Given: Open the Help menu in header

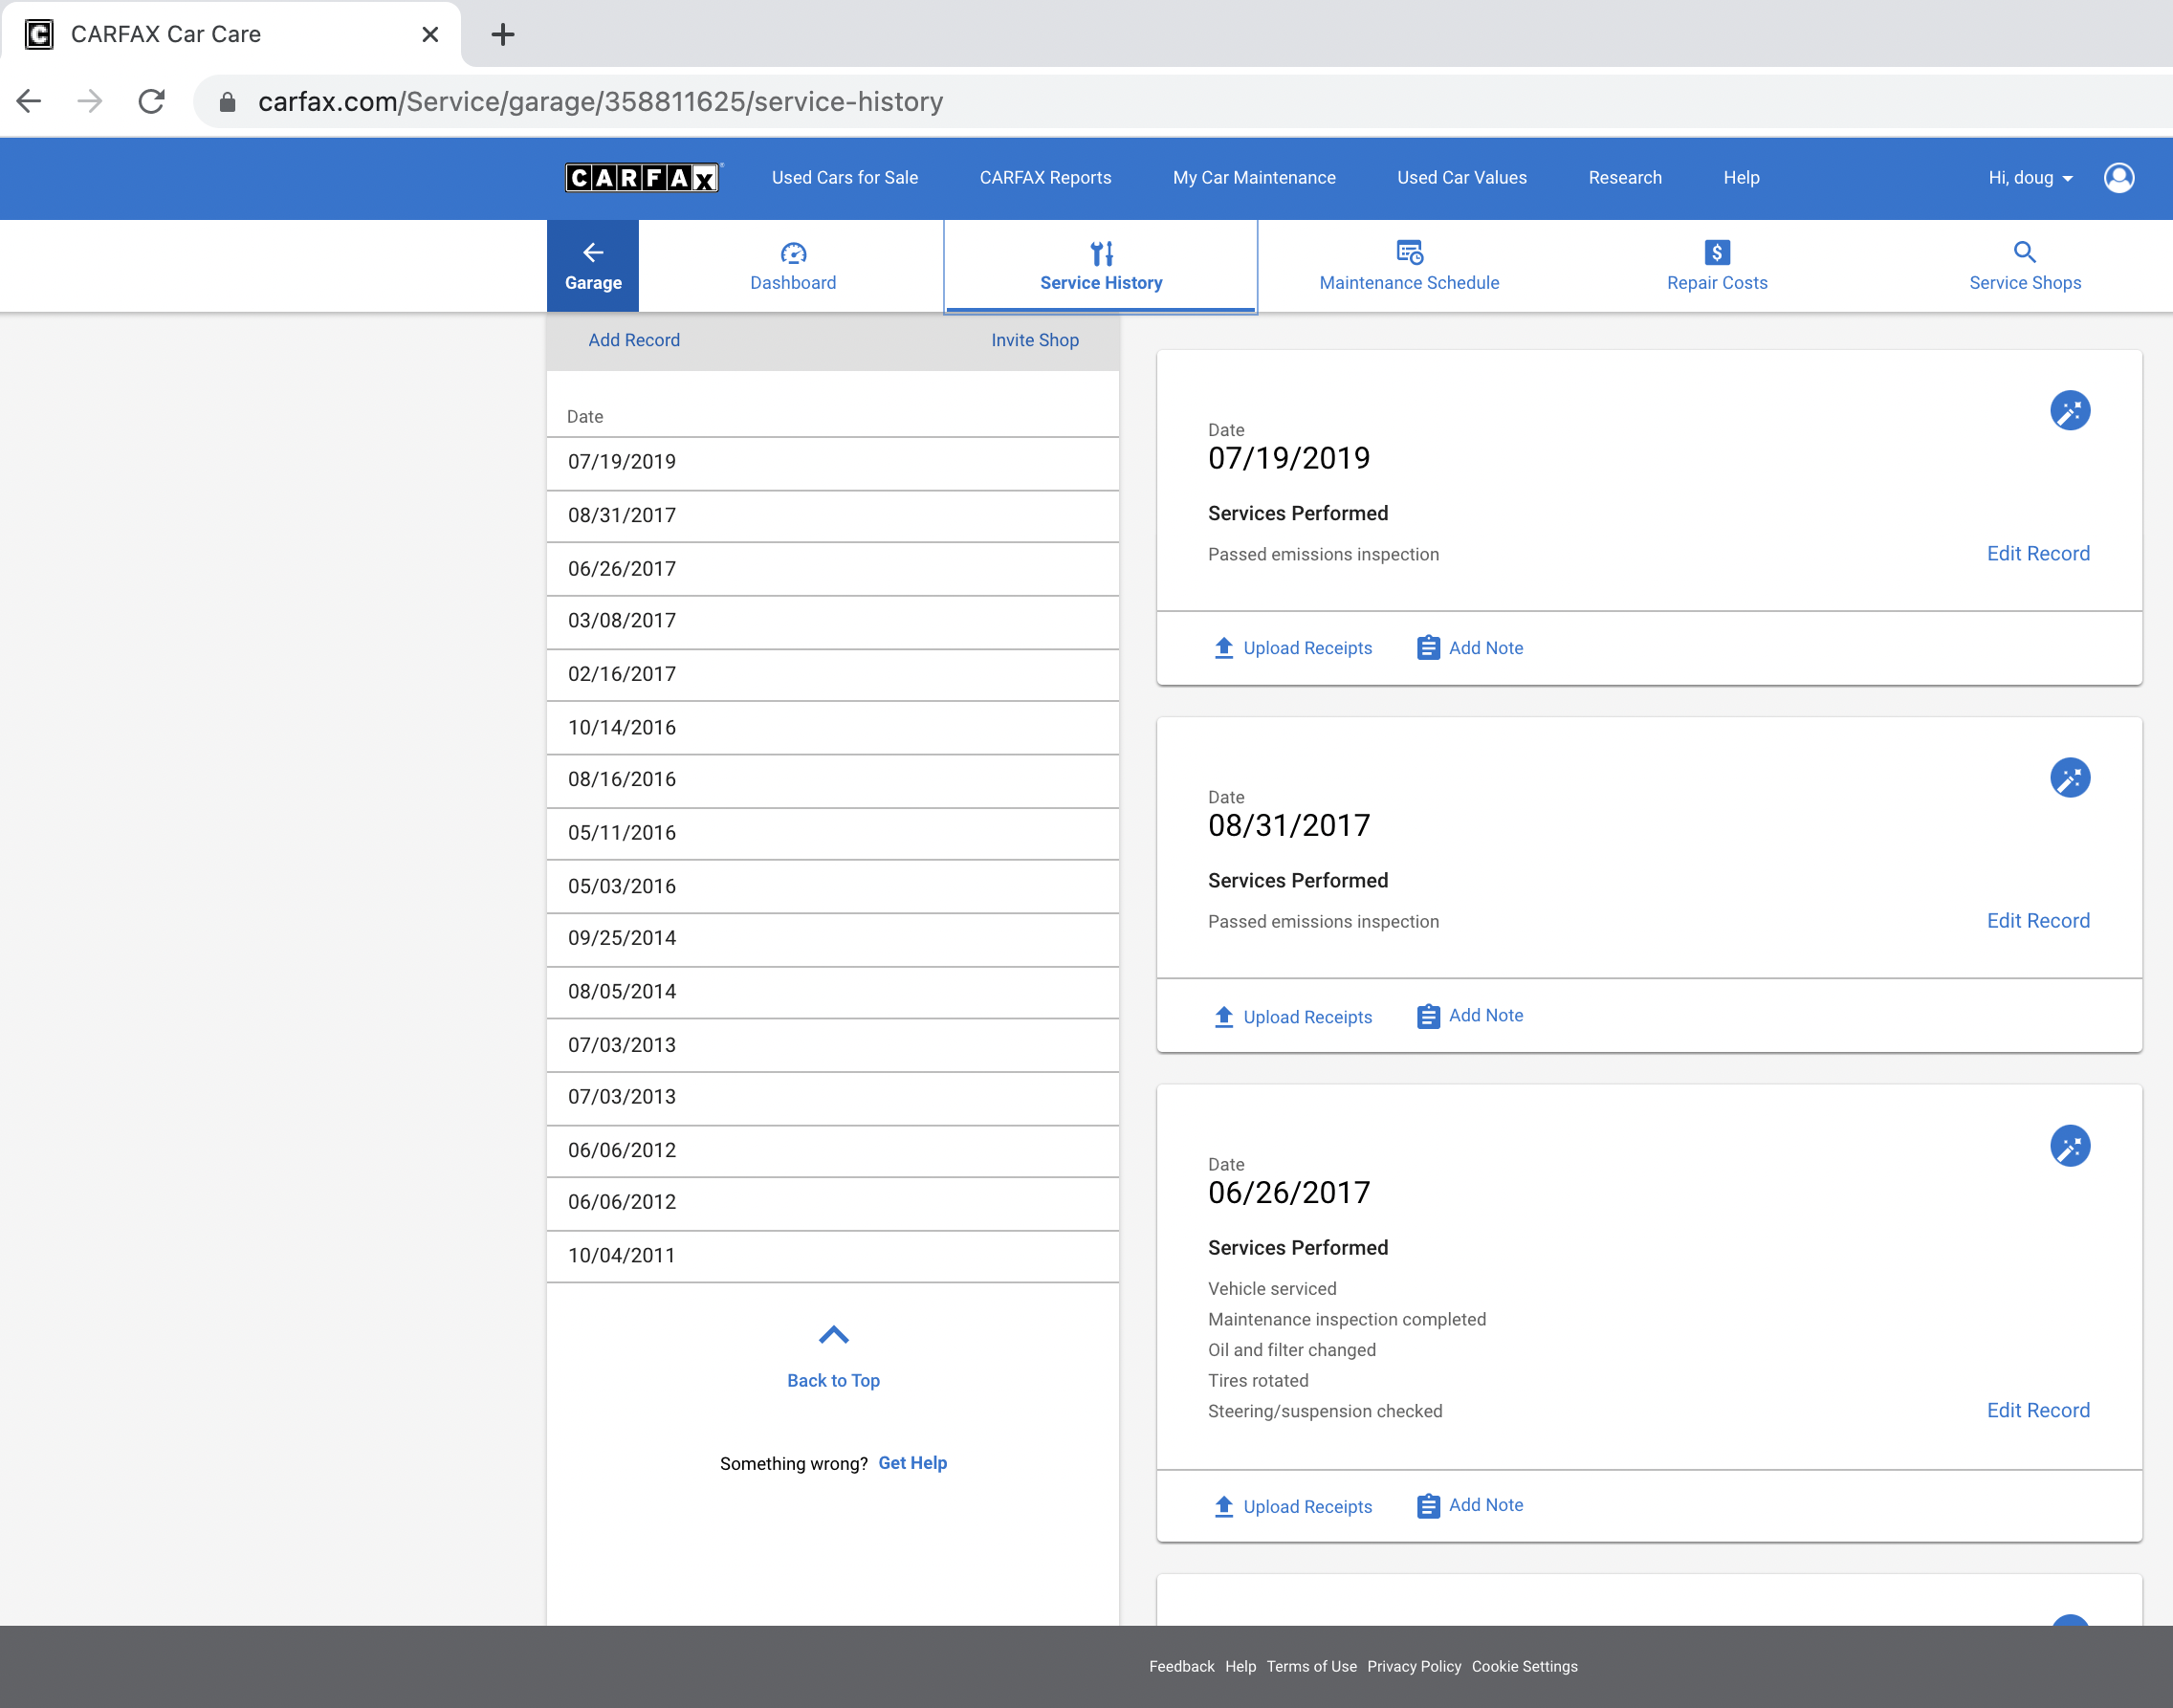Looking at the screenshot, I should (1741, 178).
